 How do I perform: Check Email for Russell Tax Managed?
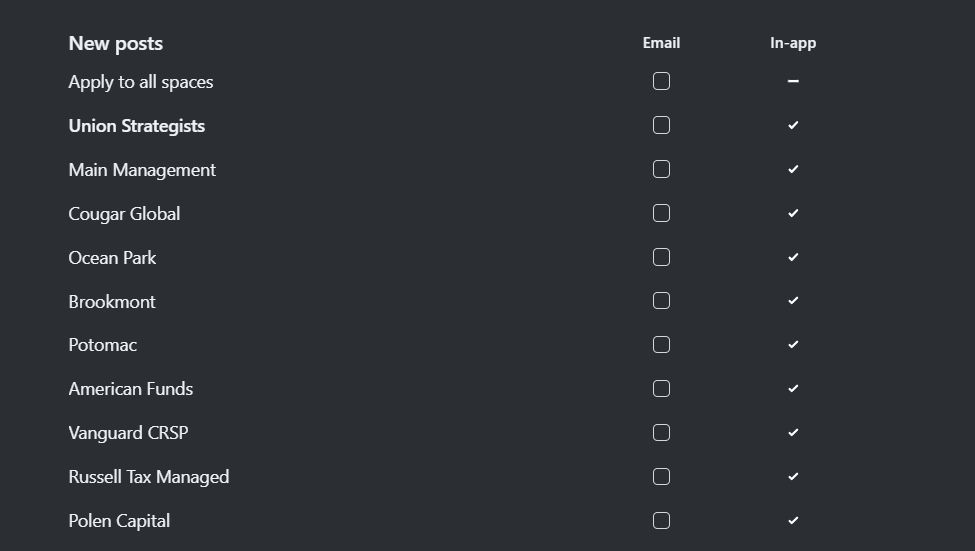pyautogui.click(x=661, y=477)
